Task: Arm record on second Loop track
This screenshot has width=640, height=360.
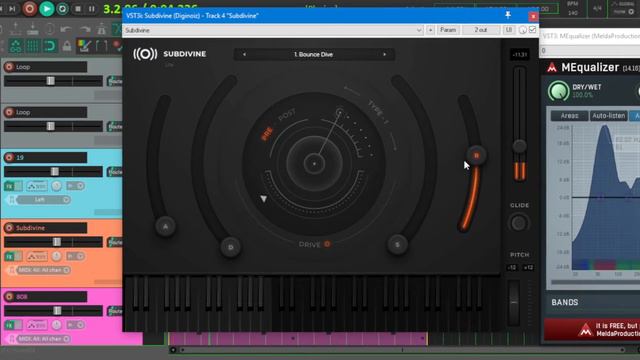Action: [x=9, y=112]
